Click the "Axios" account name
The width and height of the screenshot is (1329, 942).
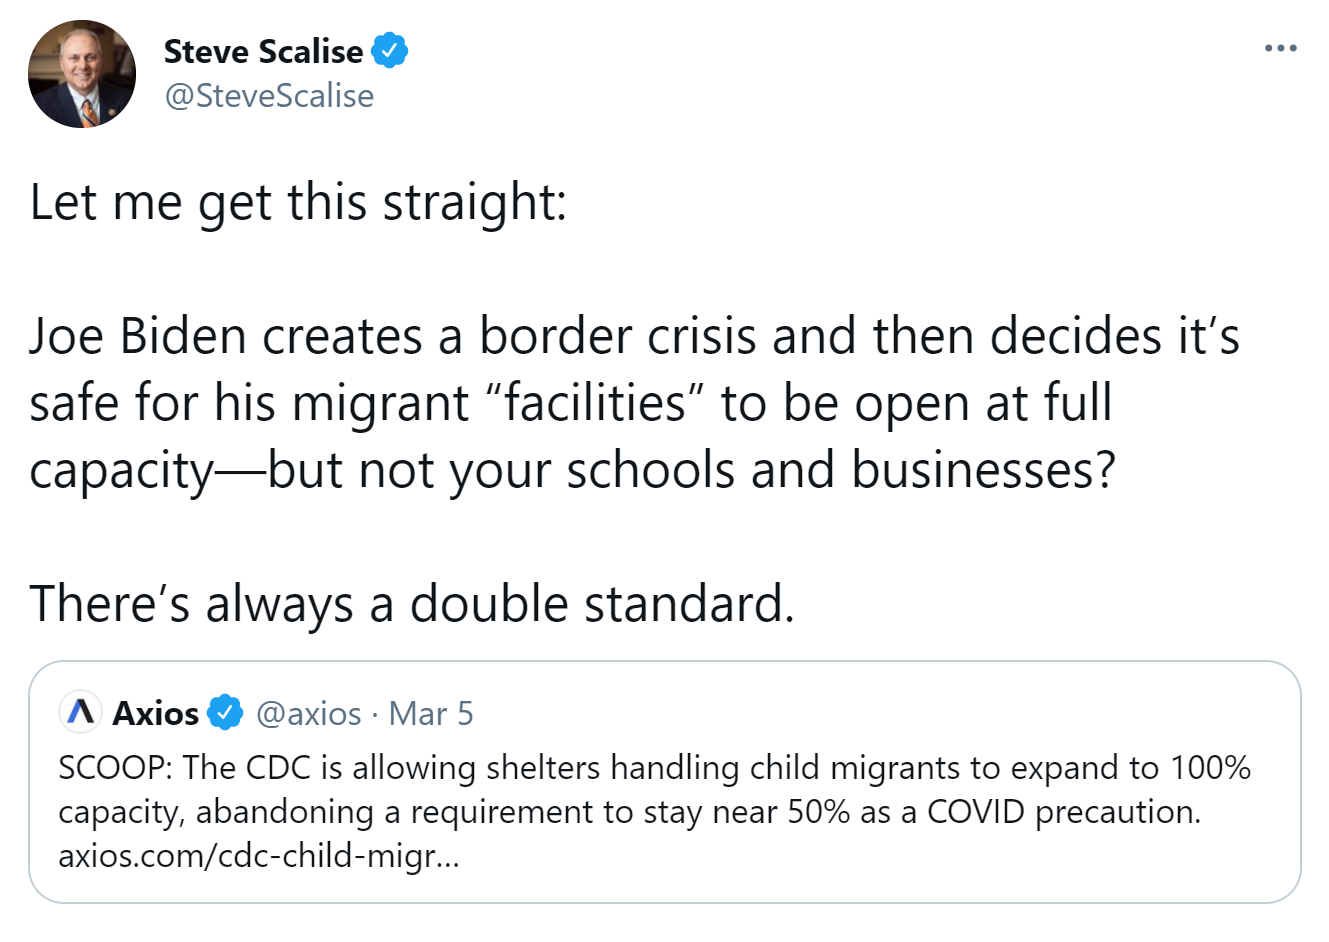[x=156, y=713]
